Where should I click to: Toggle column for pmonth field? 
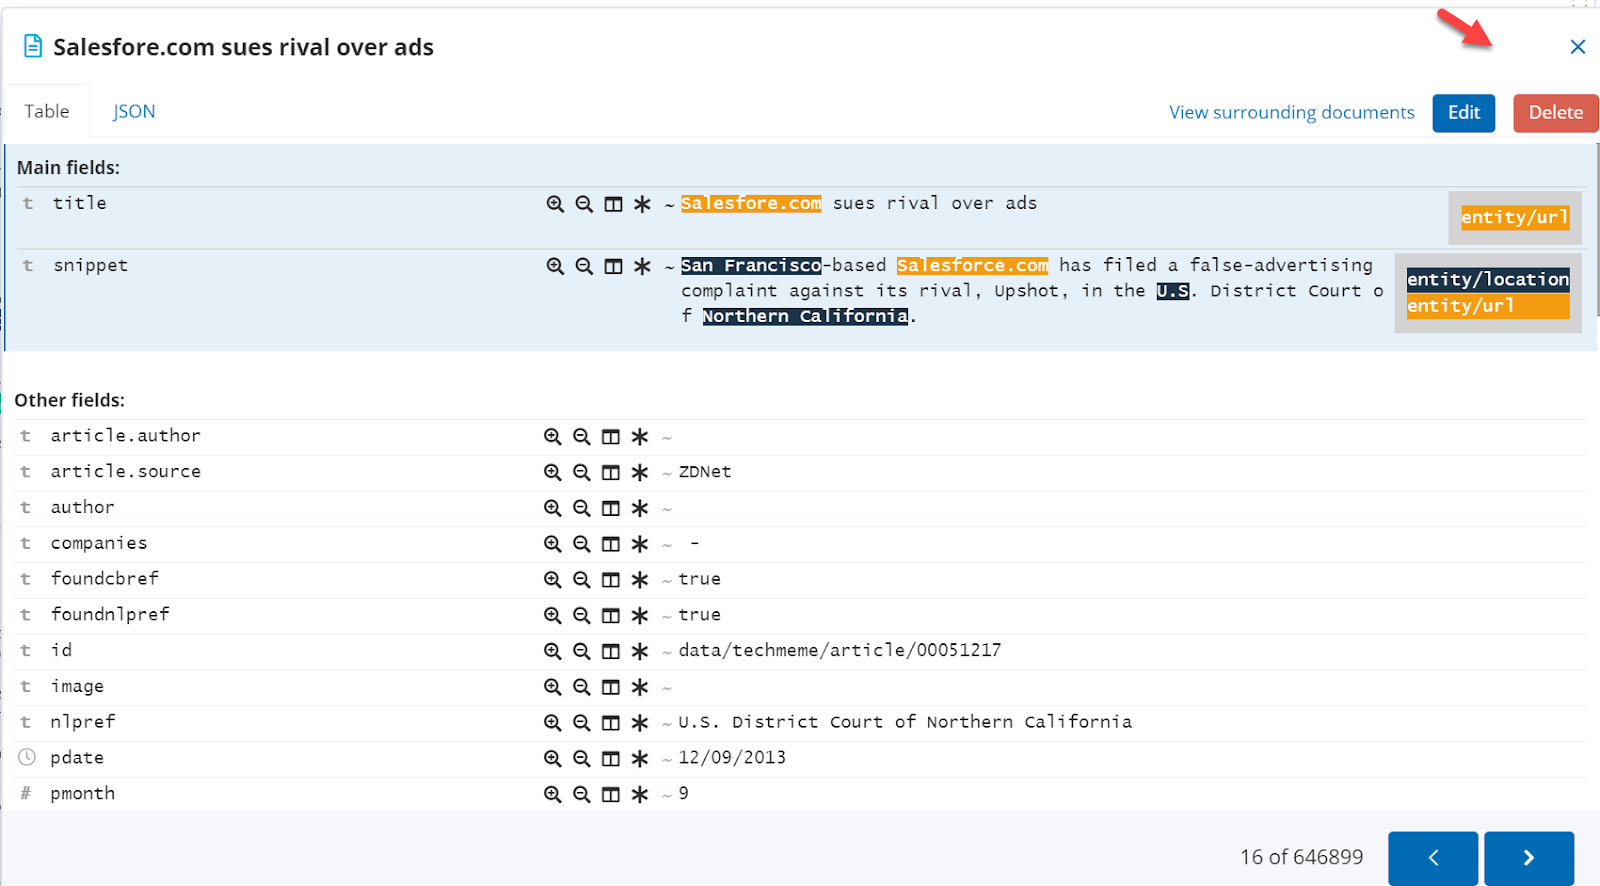tap(610, 794)
